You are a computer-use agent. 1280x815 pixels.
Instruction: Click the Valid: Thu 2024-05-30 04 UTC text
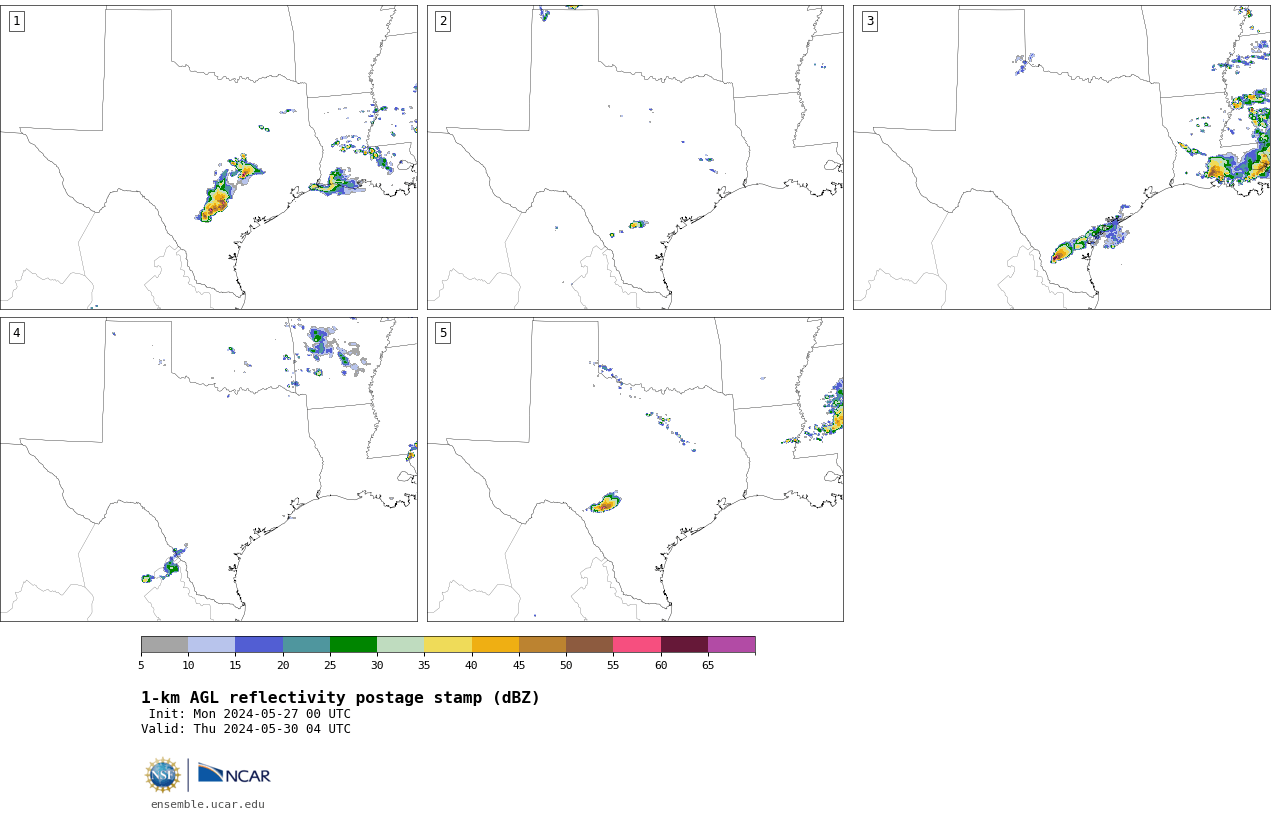[246, 729]
